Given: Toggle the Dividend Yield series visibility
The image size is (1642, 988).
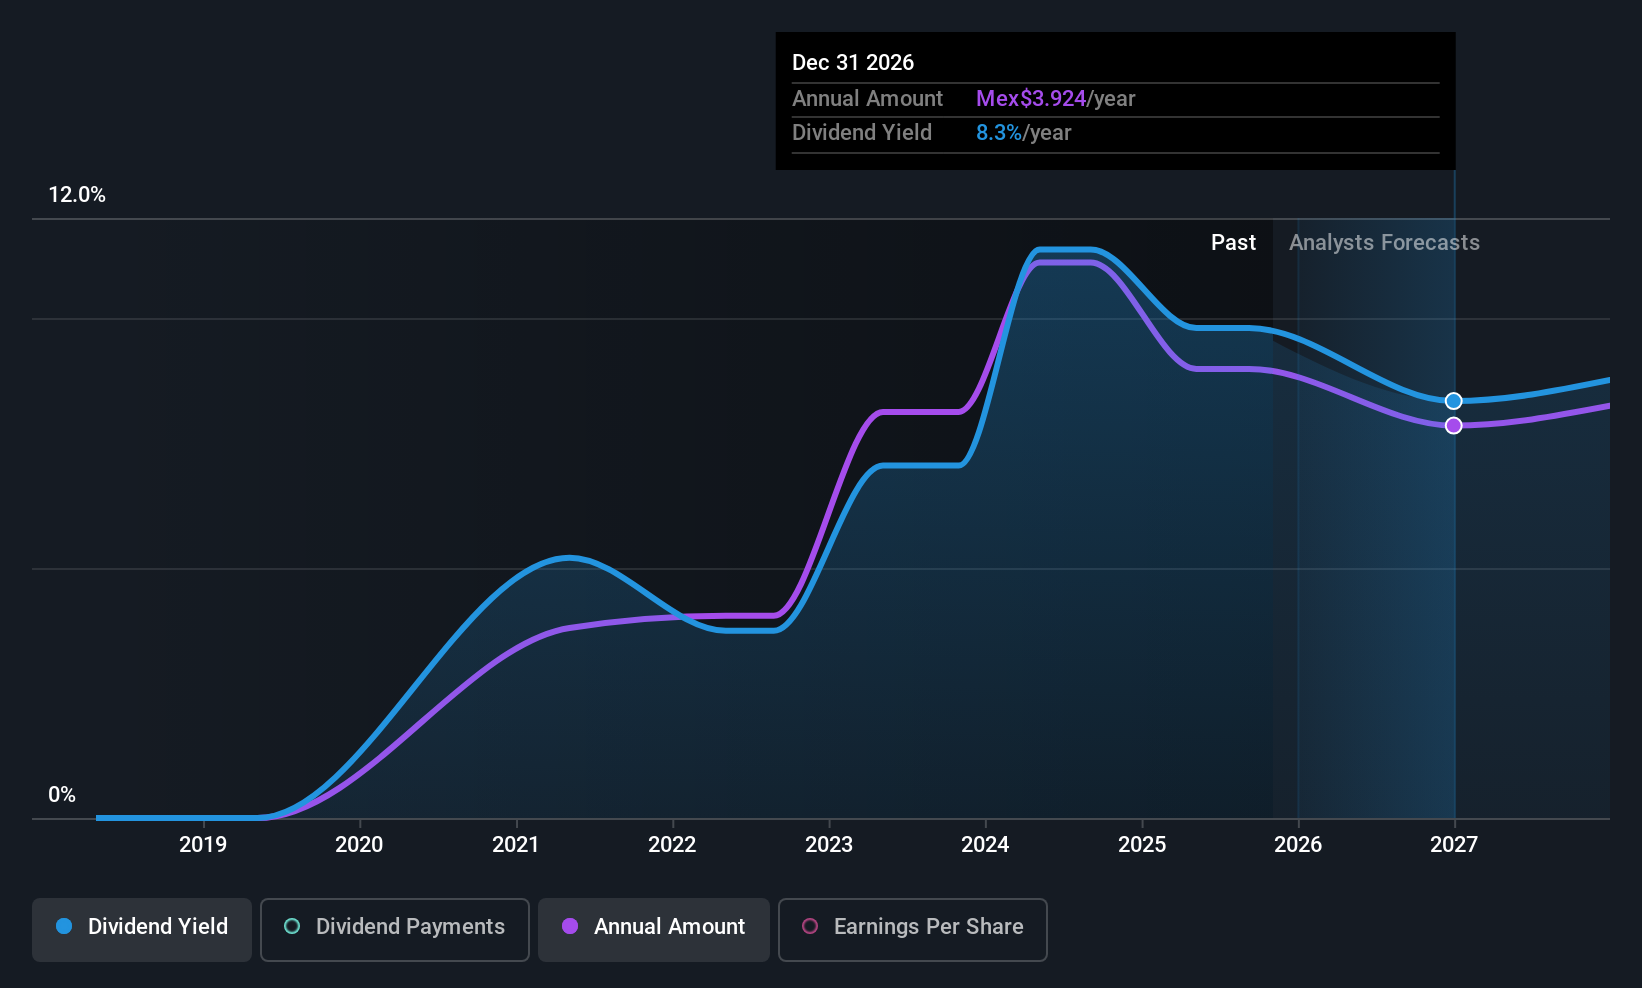Looking at the screenshot, I should click(x=141, y=928).
